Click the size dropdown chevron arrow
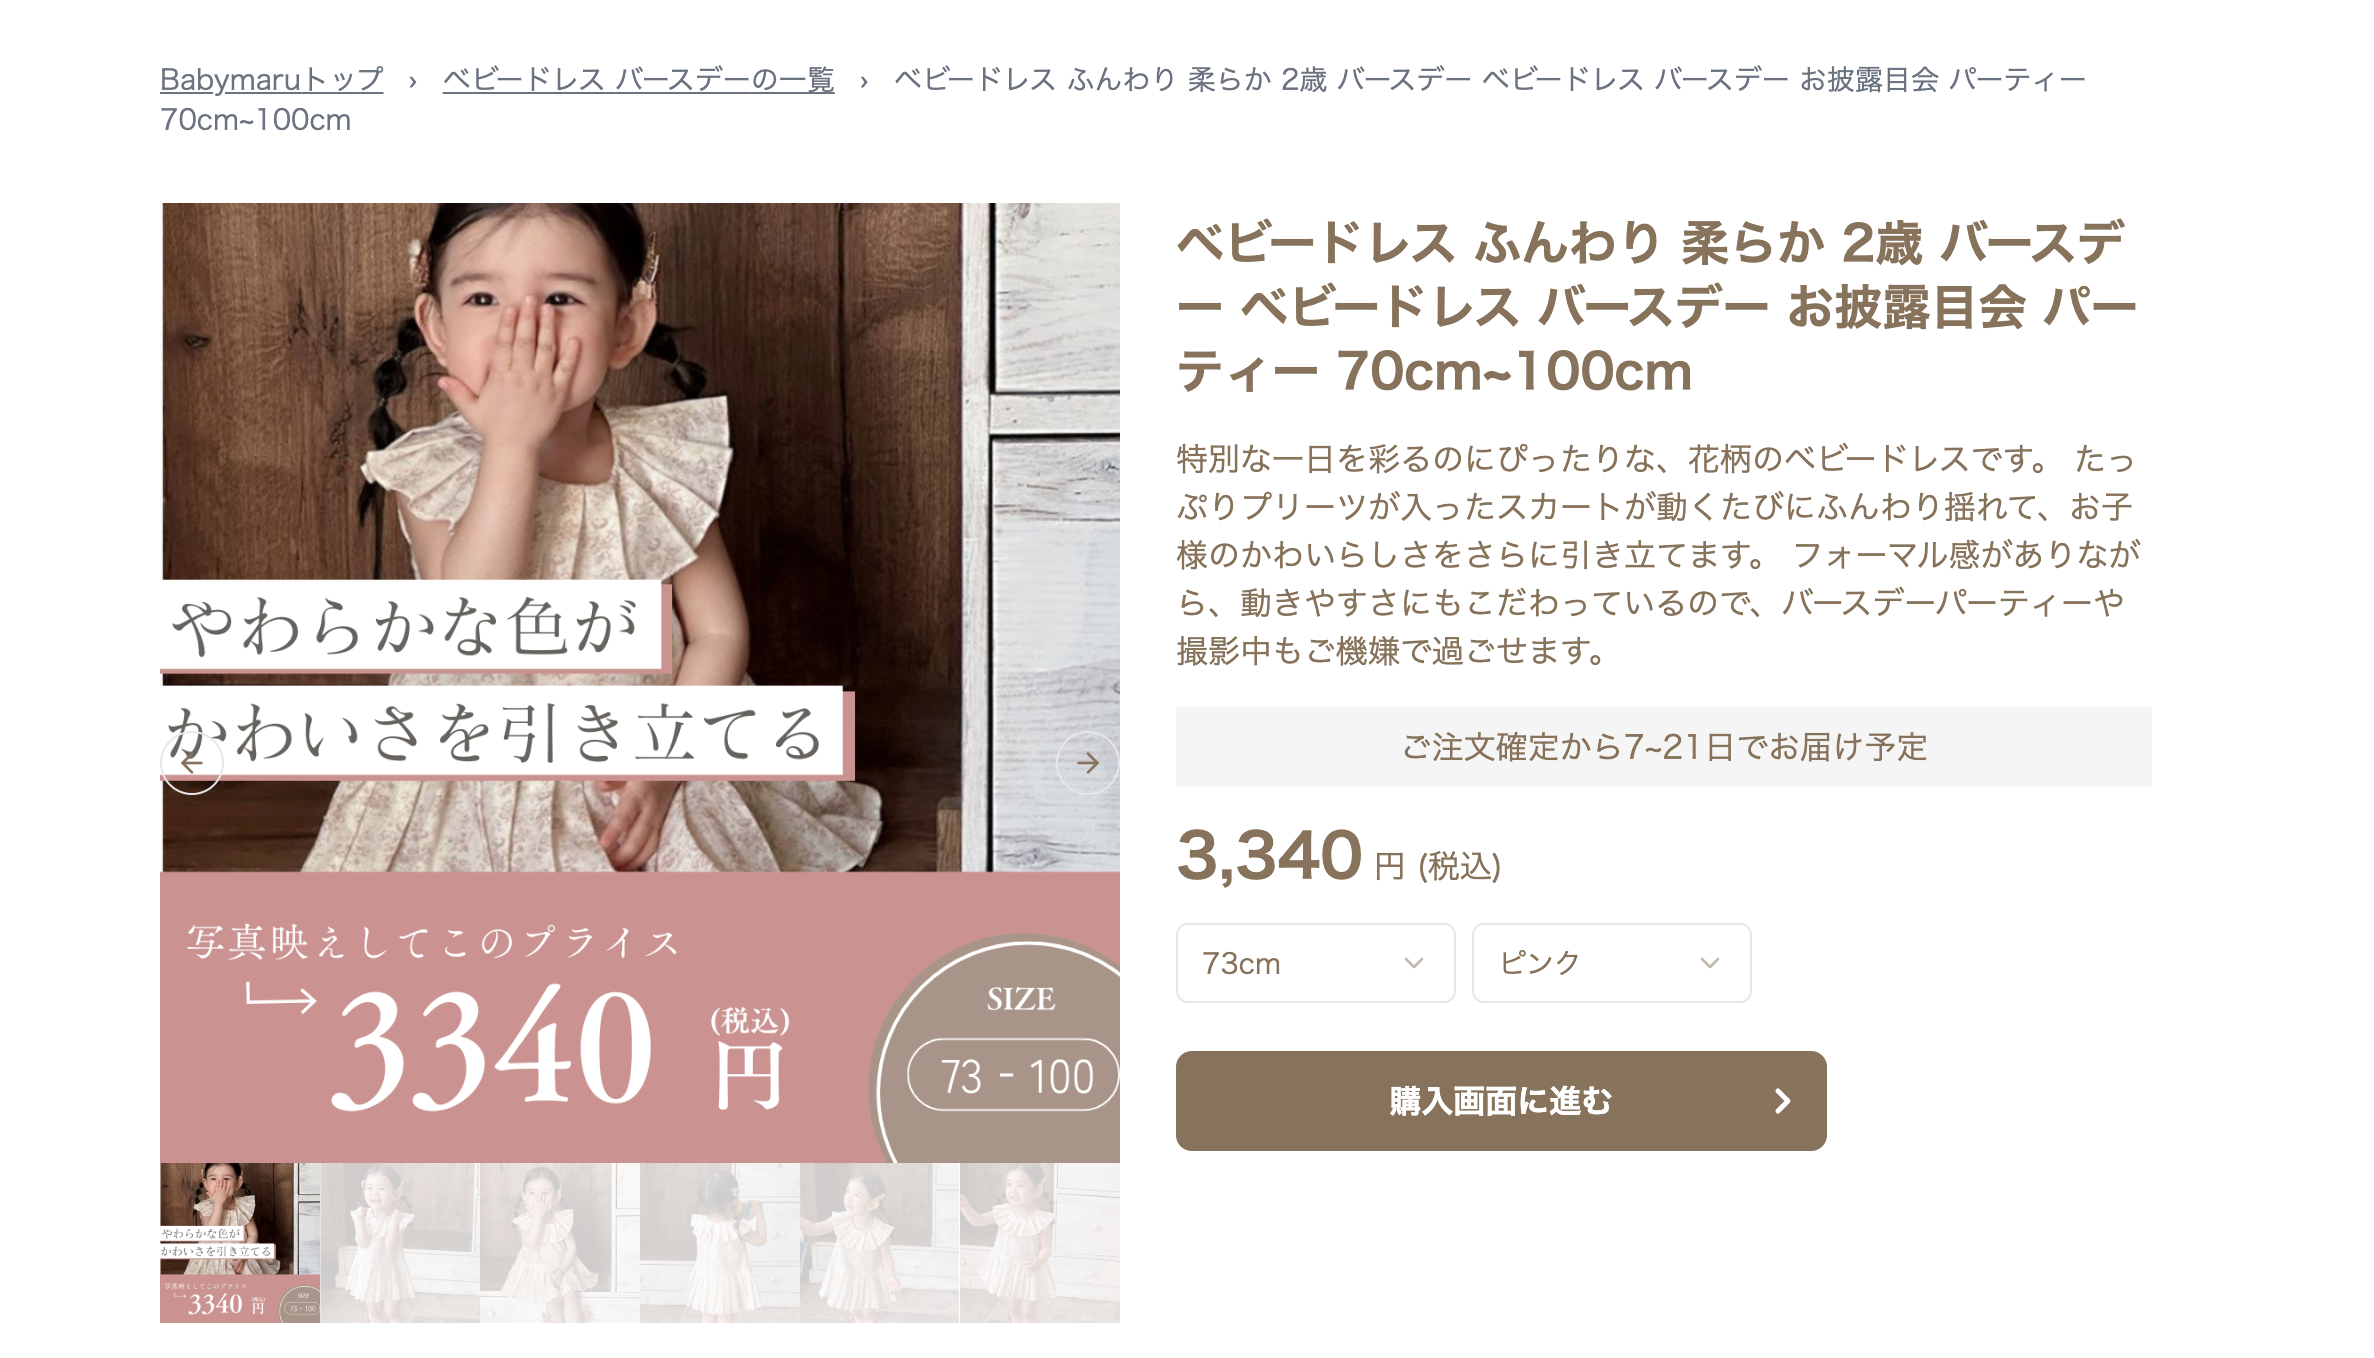2374x1358 pixels. tap(1413, 963)
